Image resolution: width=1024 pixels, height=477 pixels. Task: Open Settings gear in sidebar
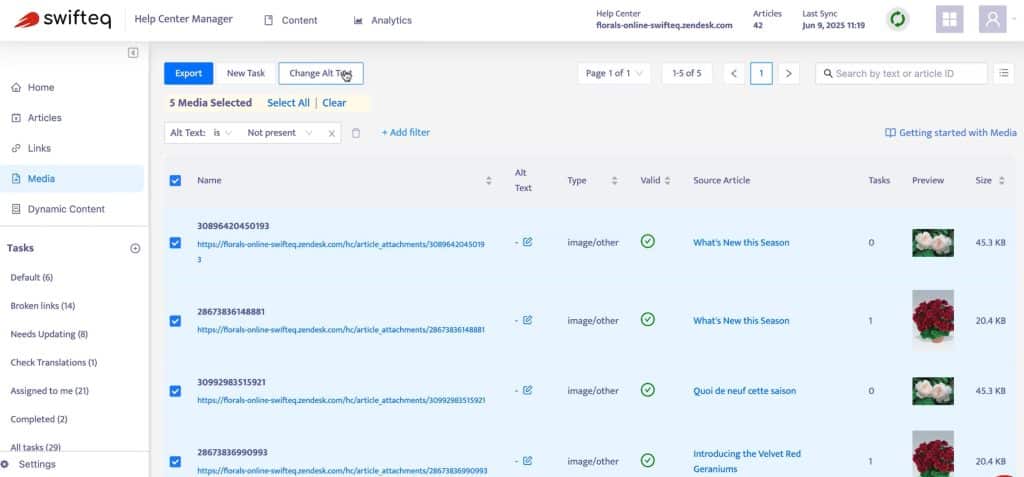5,465
